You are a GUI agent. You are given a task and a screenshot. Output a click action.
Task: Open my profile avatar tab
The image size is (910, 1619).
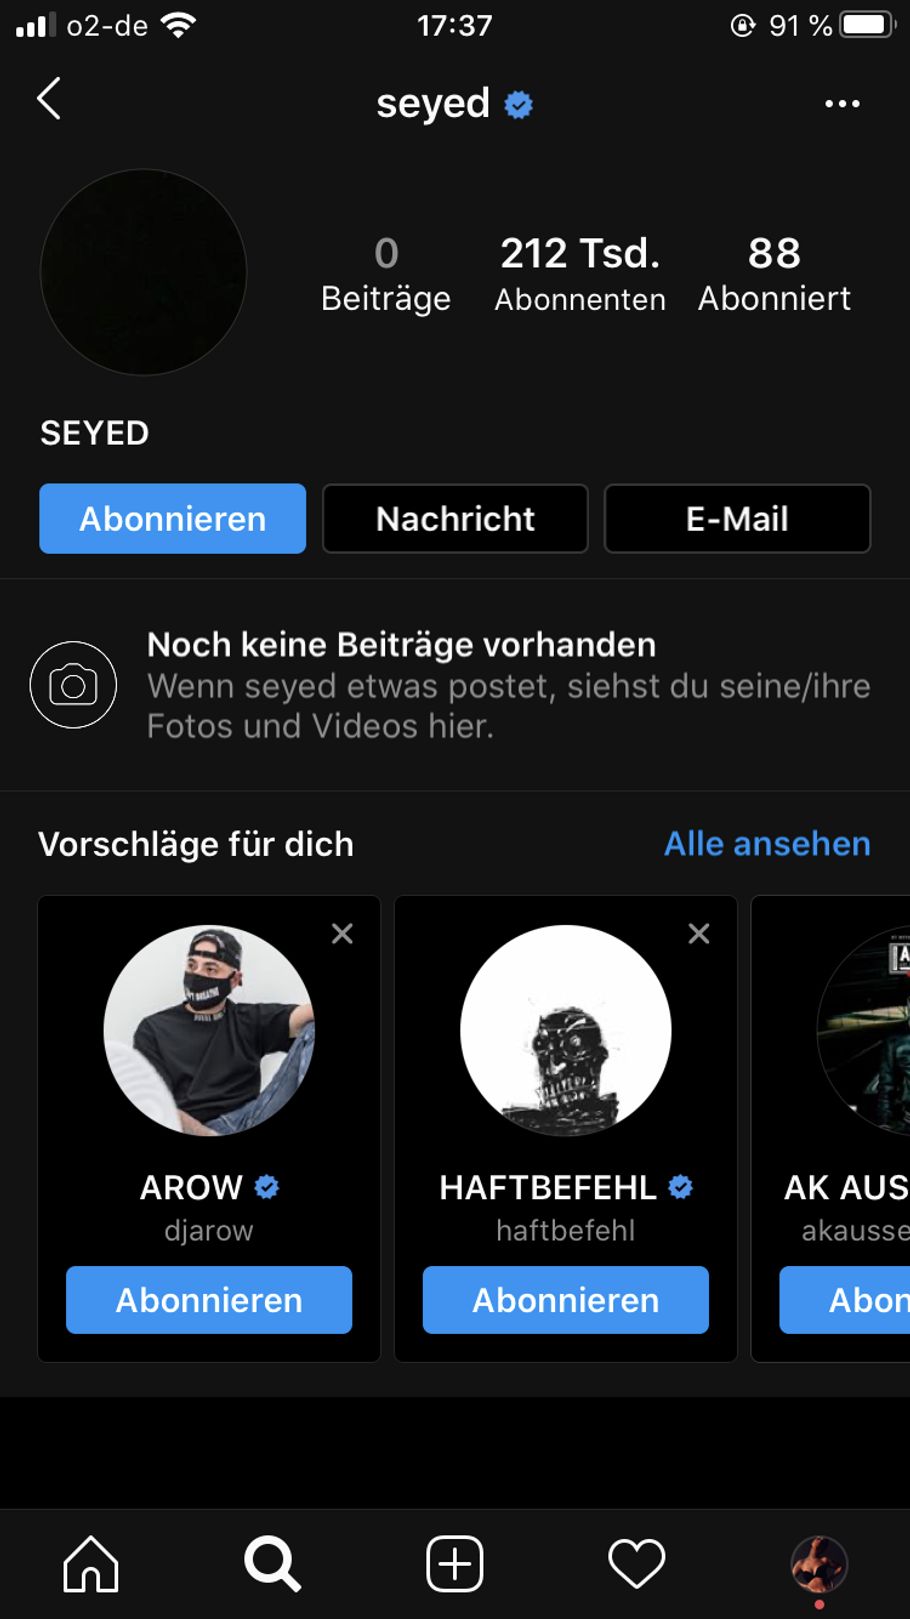819,1563
